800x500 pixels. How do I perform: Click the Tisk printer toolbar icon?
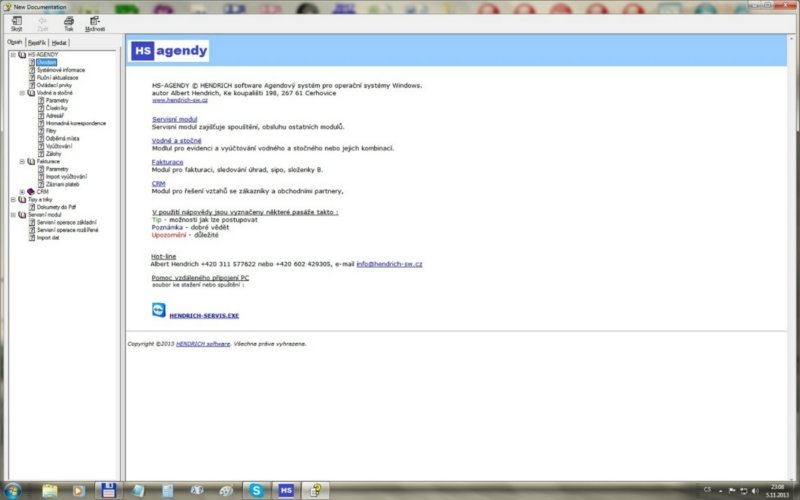pos(69,23)
